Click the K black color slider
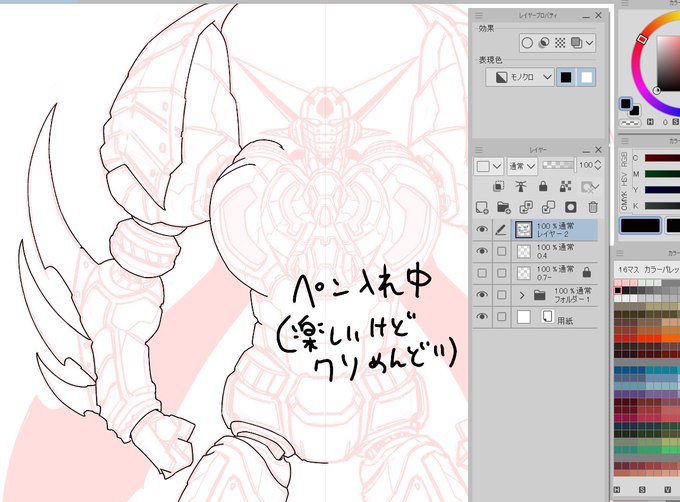 pyautogui.click(x=662, y=206)
